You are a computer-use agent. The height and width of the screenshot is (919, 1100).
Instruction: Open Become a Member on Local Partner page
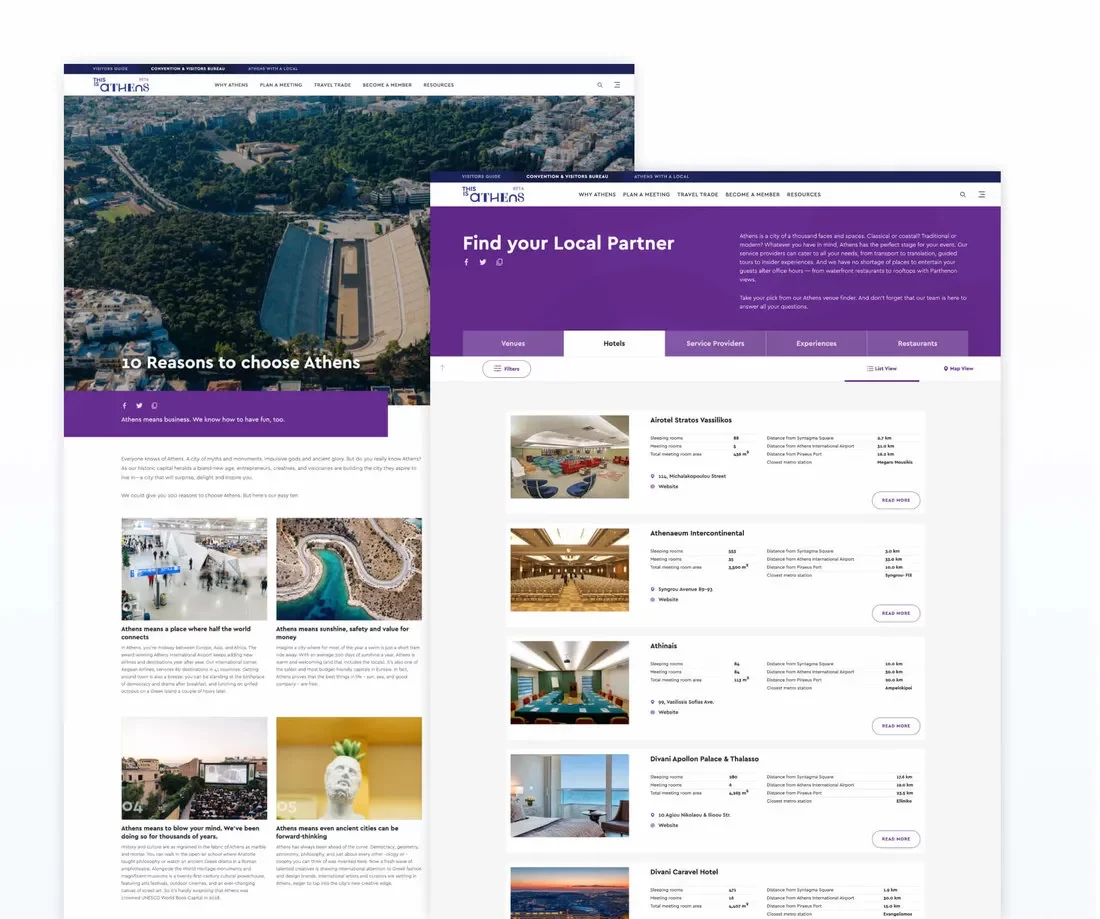(x=753, y=195)
